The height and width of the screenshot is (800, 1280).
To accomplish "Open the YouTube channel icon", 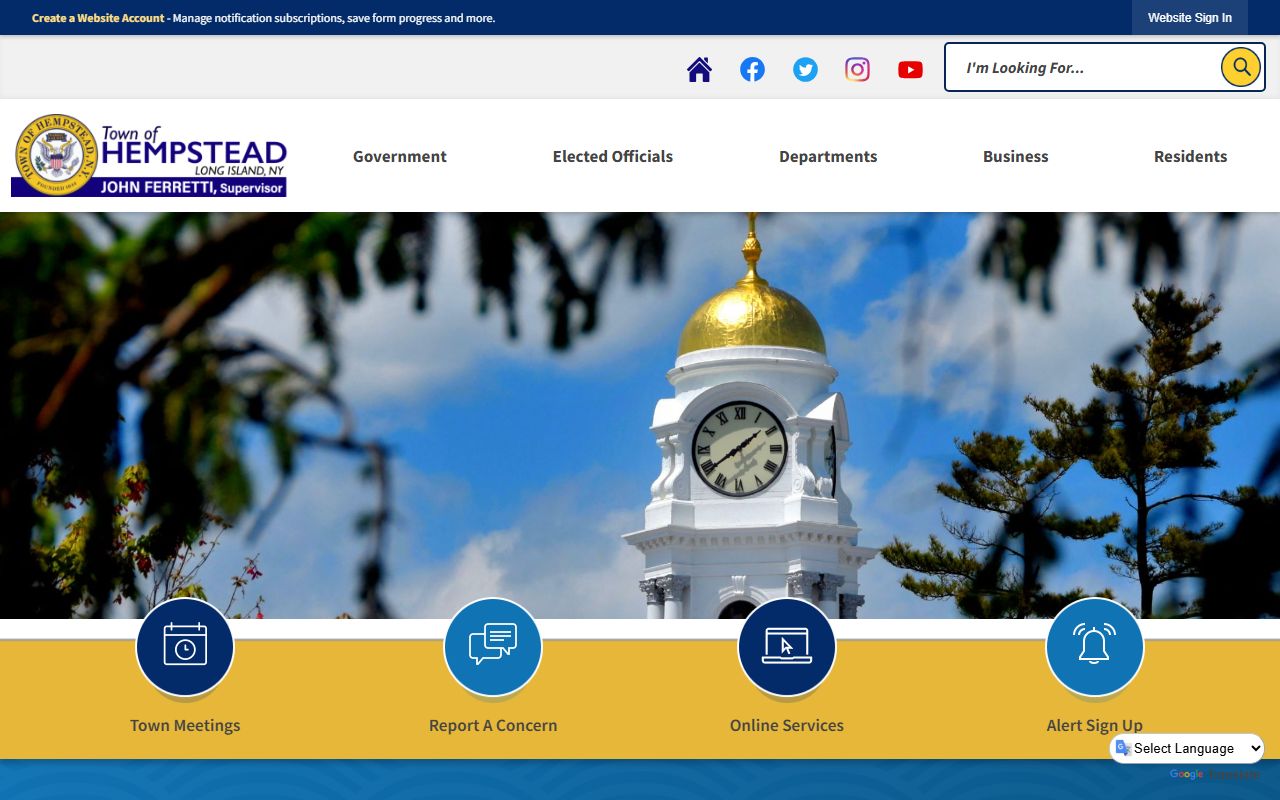I will pyautogui.click(x=910, y=69).
